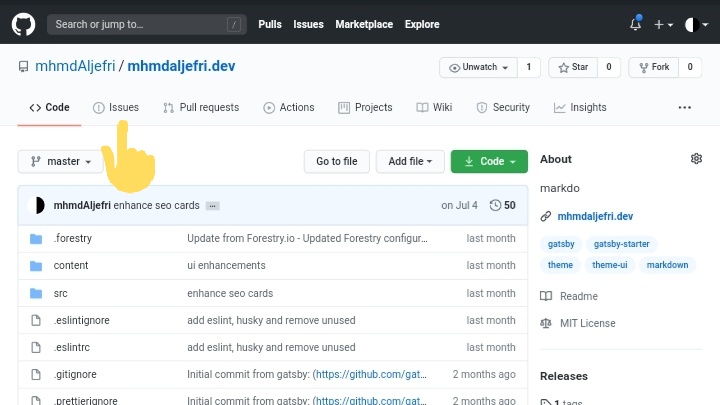
Task: Open GitHub home via Octocat logo
Action: [23, 24]
